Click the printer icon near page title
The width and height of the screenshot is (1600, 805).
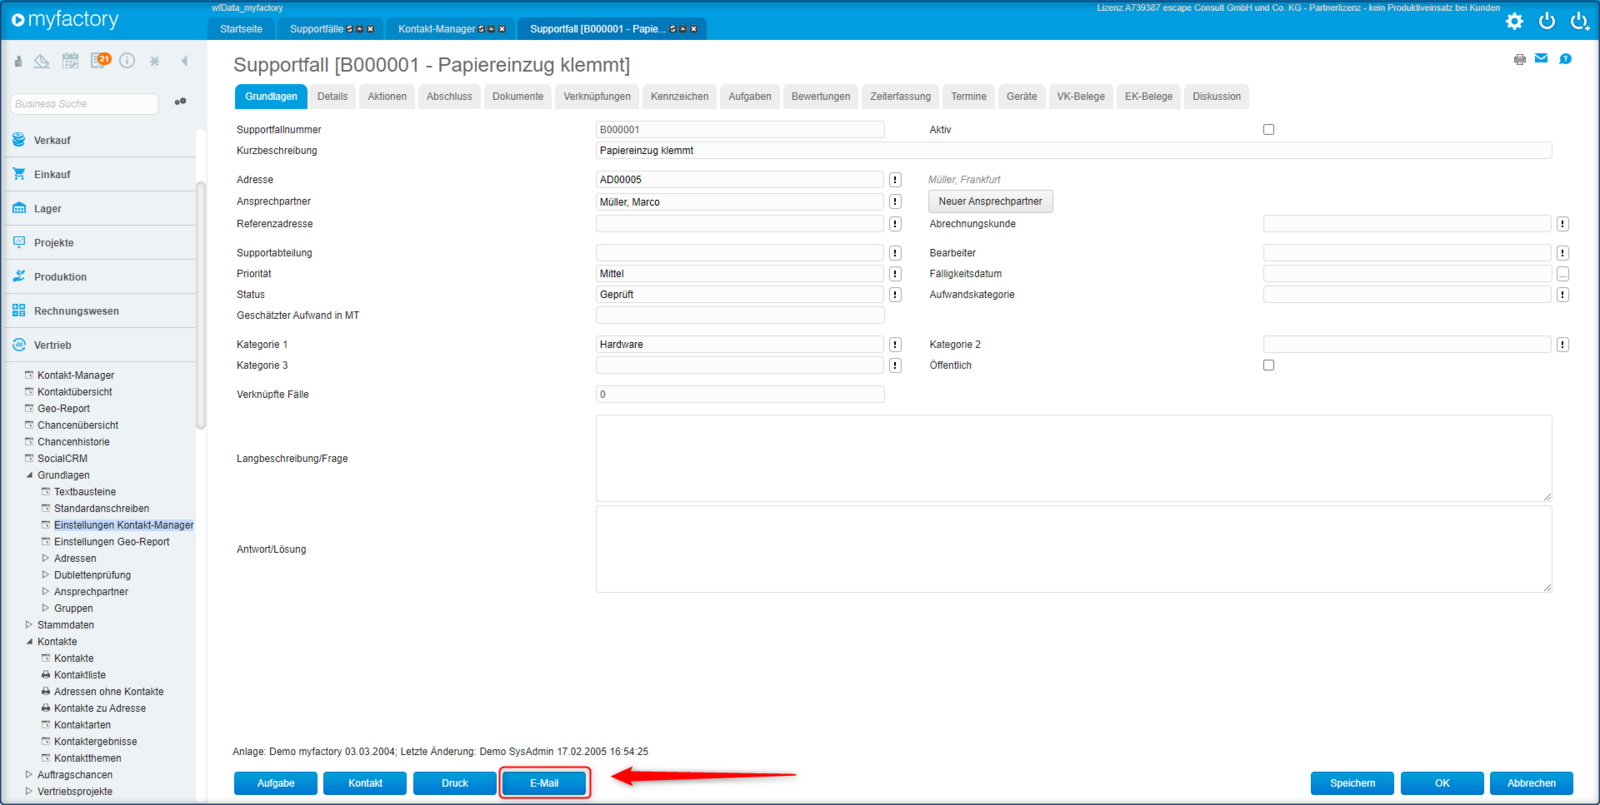pyautogui.click(x=1520, y=60)
